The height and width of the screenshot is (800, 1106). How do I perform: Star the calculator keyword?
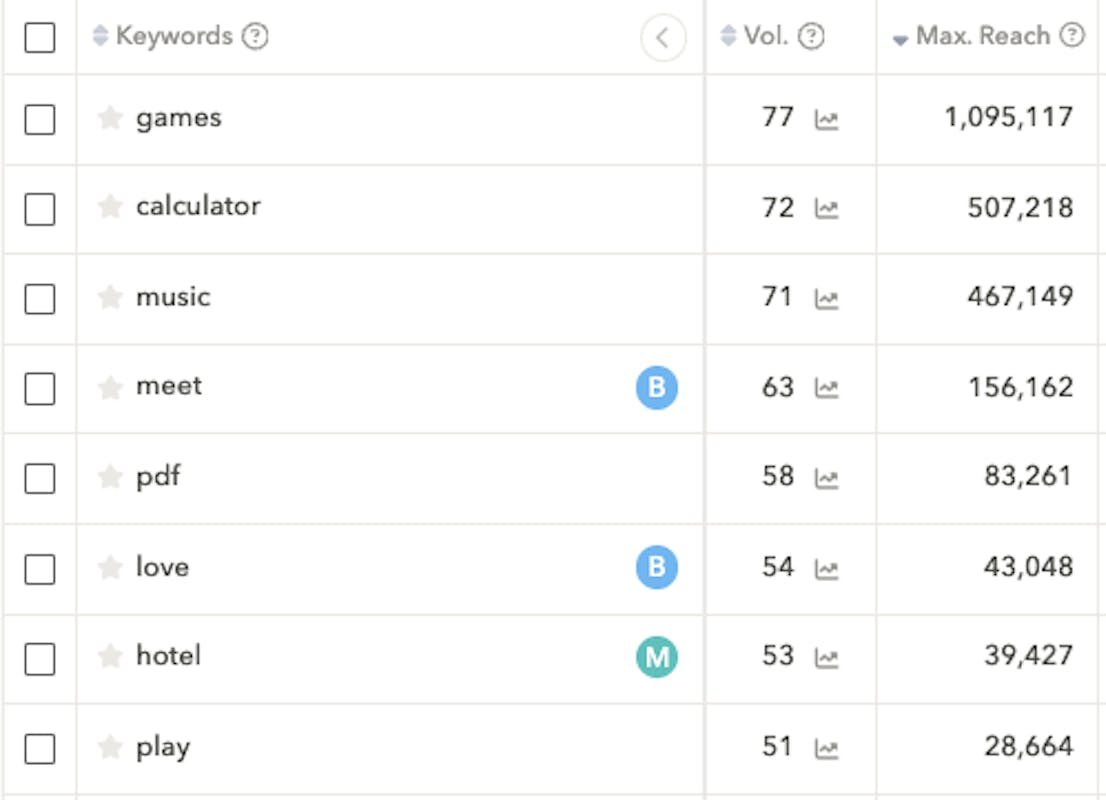(x=110, y=207)
